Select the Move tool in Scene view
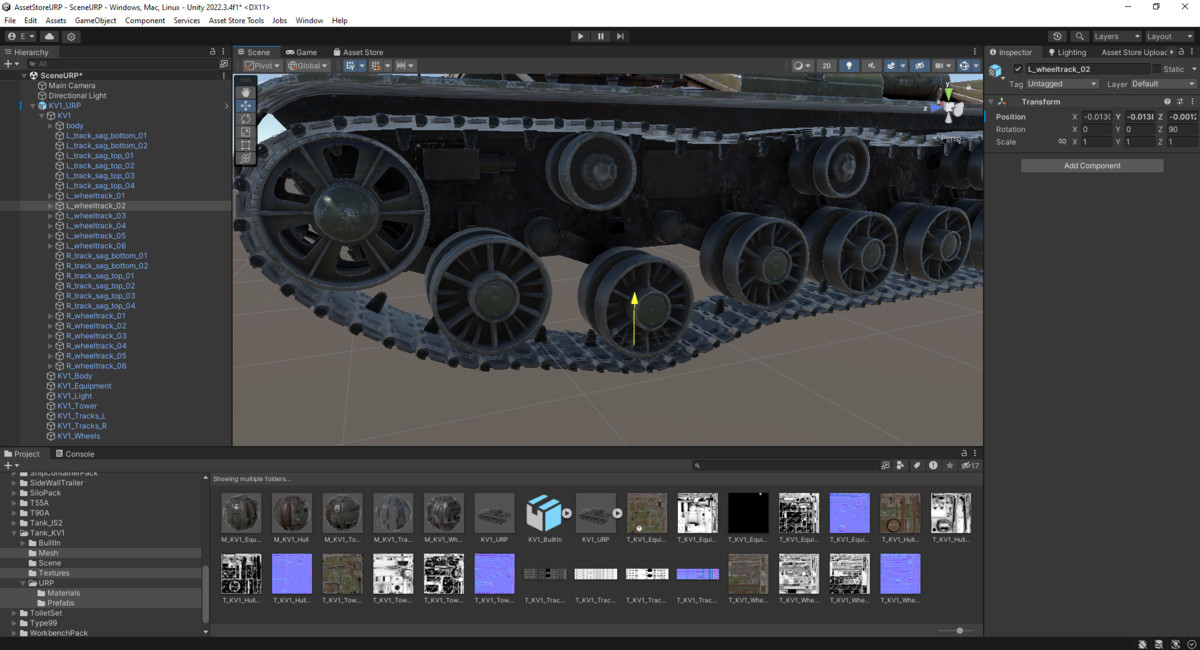1200x650 pixels. 246,105
